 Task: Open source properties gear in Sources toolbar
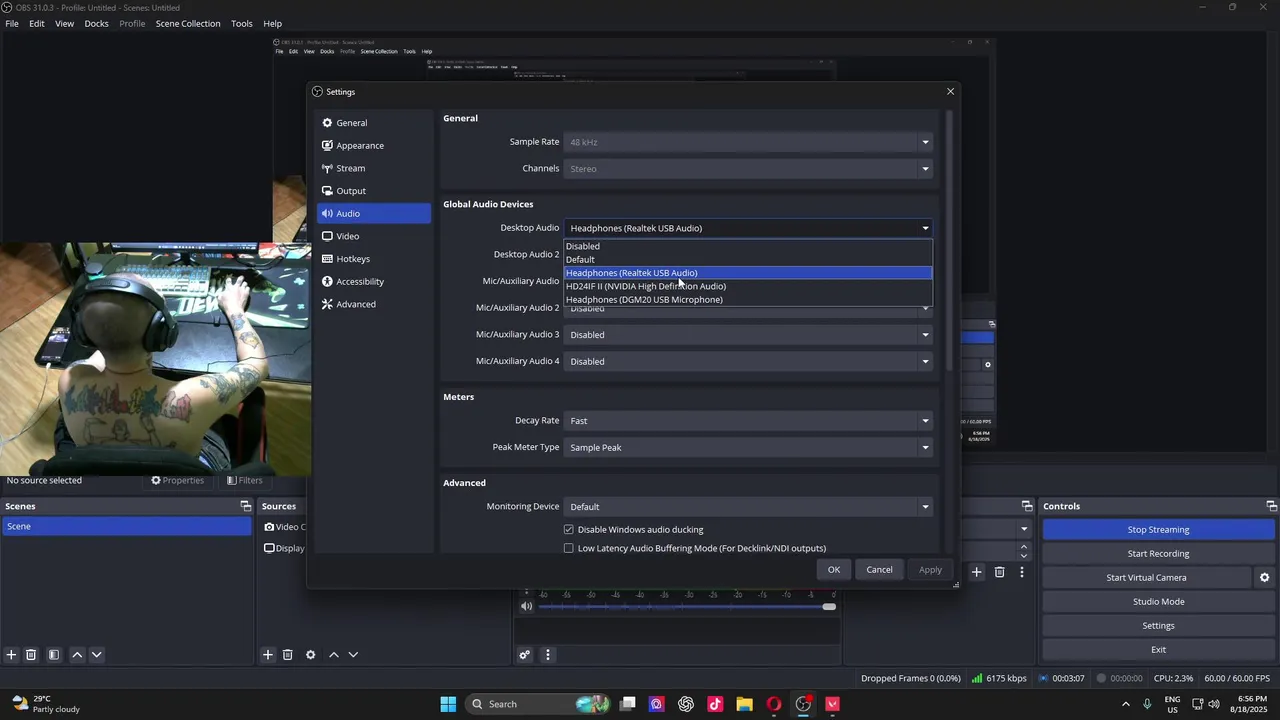pos(310,655)
